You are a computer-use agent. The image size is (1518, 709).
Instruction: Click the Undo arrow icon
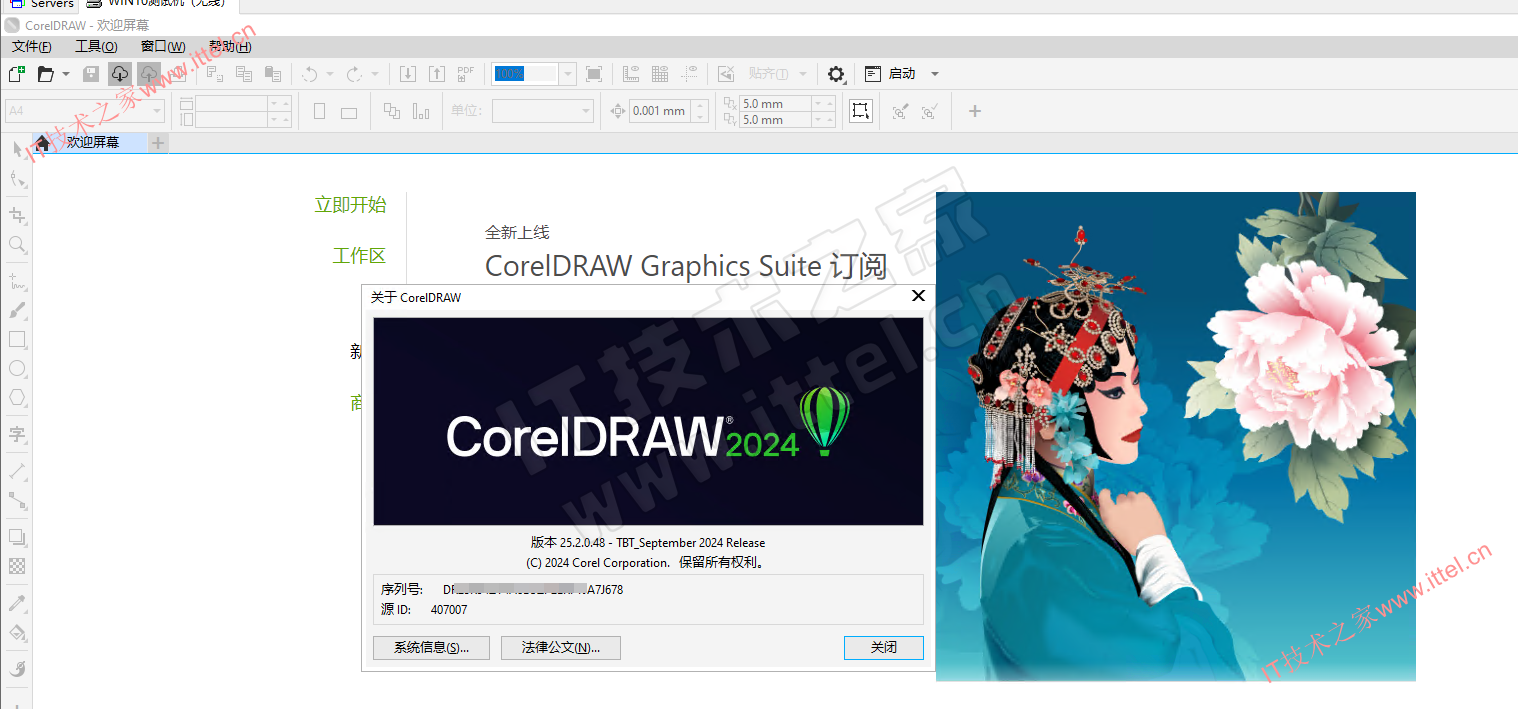(310, 74)
